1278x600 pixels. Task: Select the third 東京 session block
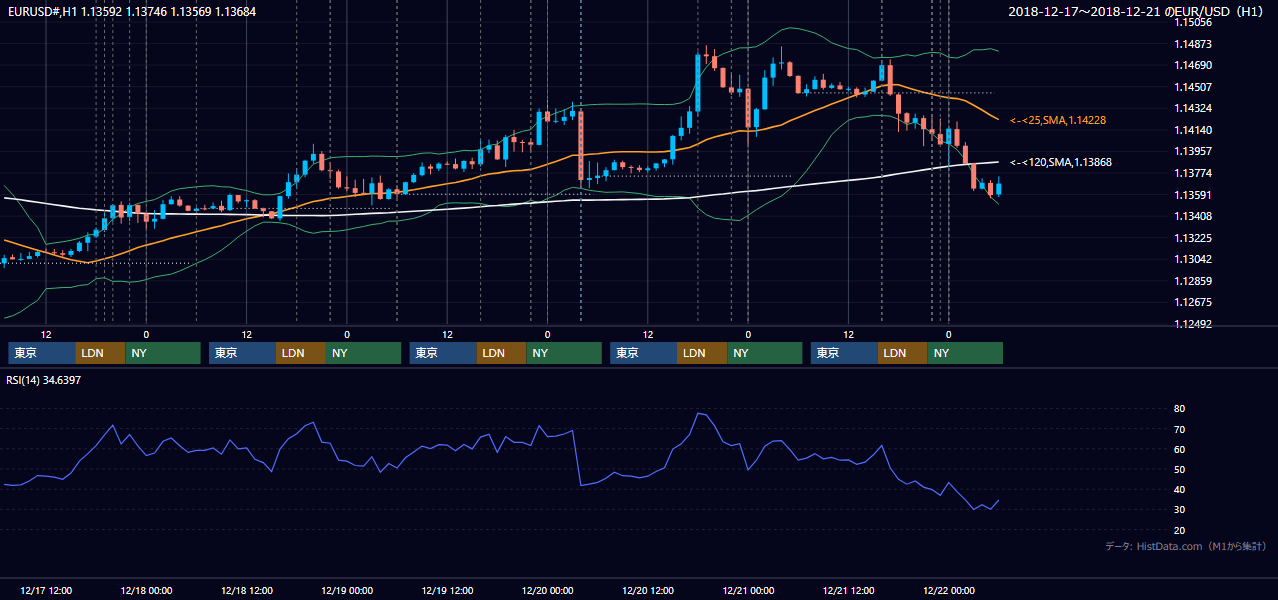click(443, 353)
